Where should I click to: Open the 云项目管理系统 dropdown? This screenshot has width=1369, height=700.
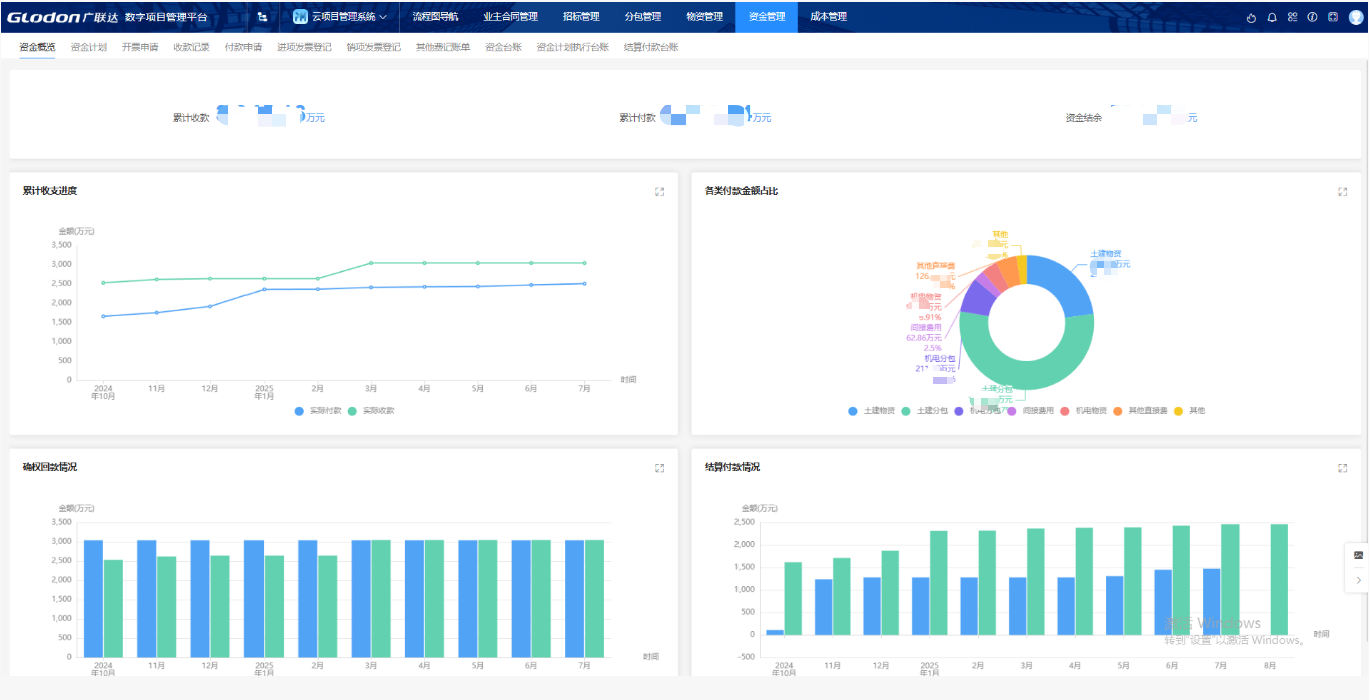click(x=340, y=17)
